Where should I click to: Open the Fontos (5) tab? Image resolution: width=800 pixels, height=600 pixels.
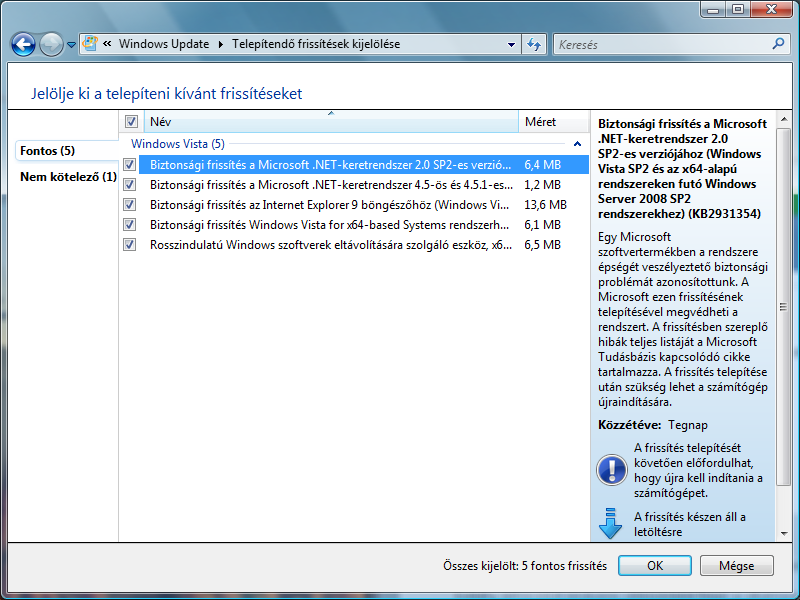tap(67, 151)
